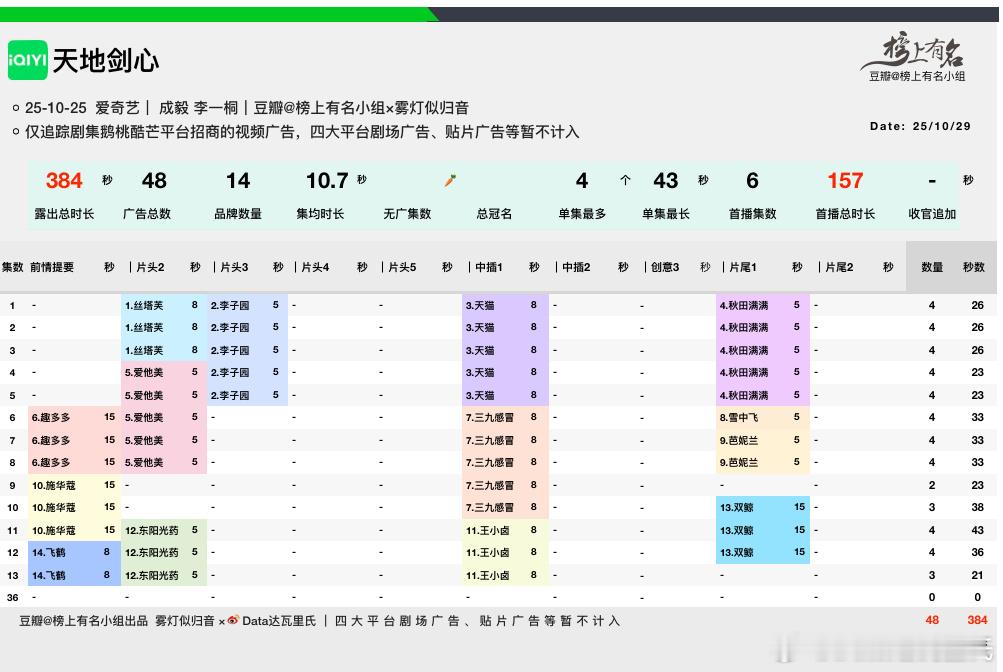
Task: Click 13.双鲸 in episode 12 row
Action: [737, 552]
